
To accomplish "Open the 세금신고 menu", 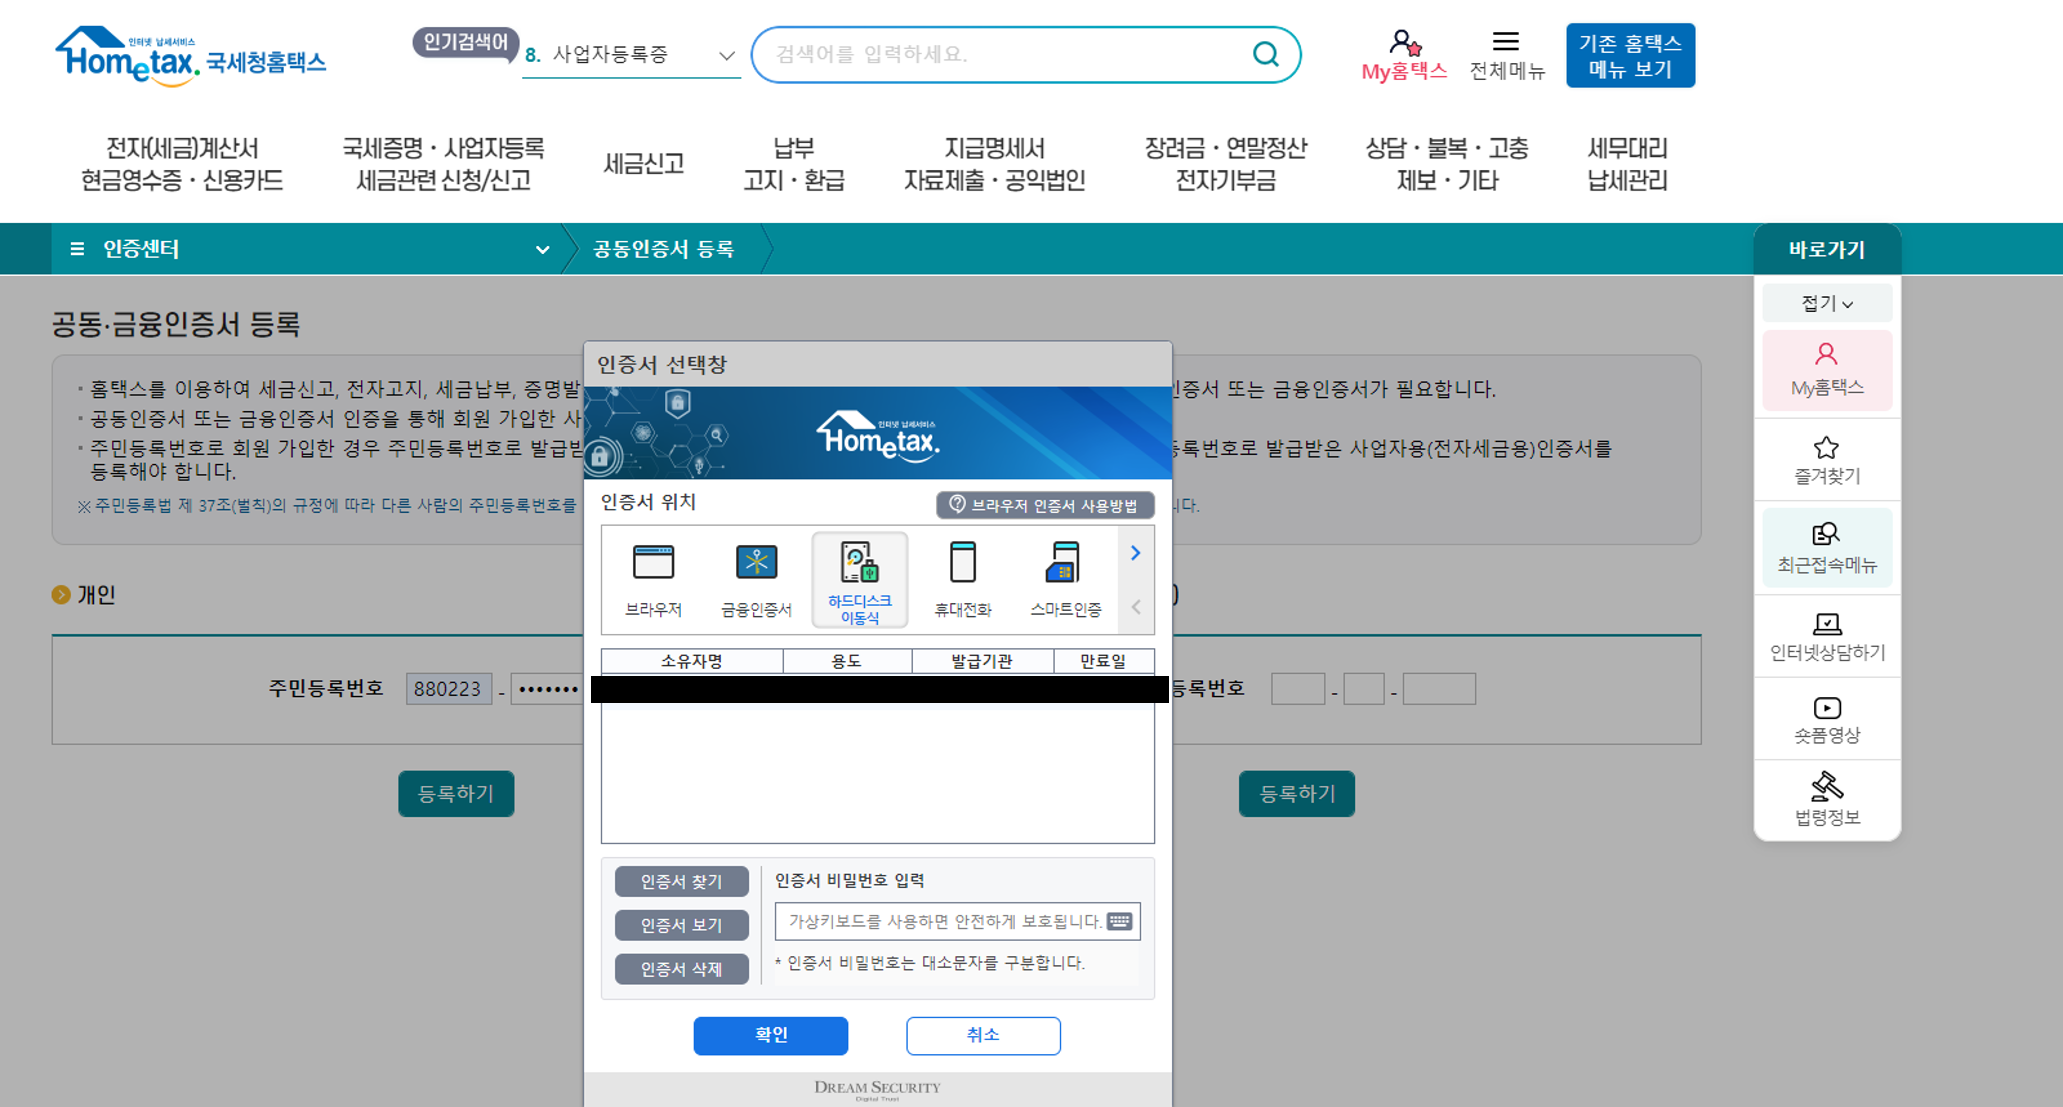I will point(643,164).
